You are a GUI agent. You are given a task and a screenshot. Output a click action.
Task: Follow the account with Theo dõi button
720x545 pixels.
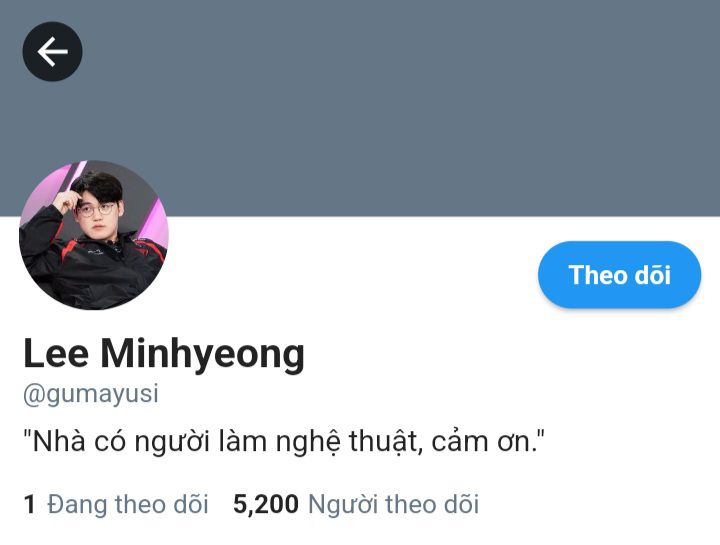click(x=619, y=275)
